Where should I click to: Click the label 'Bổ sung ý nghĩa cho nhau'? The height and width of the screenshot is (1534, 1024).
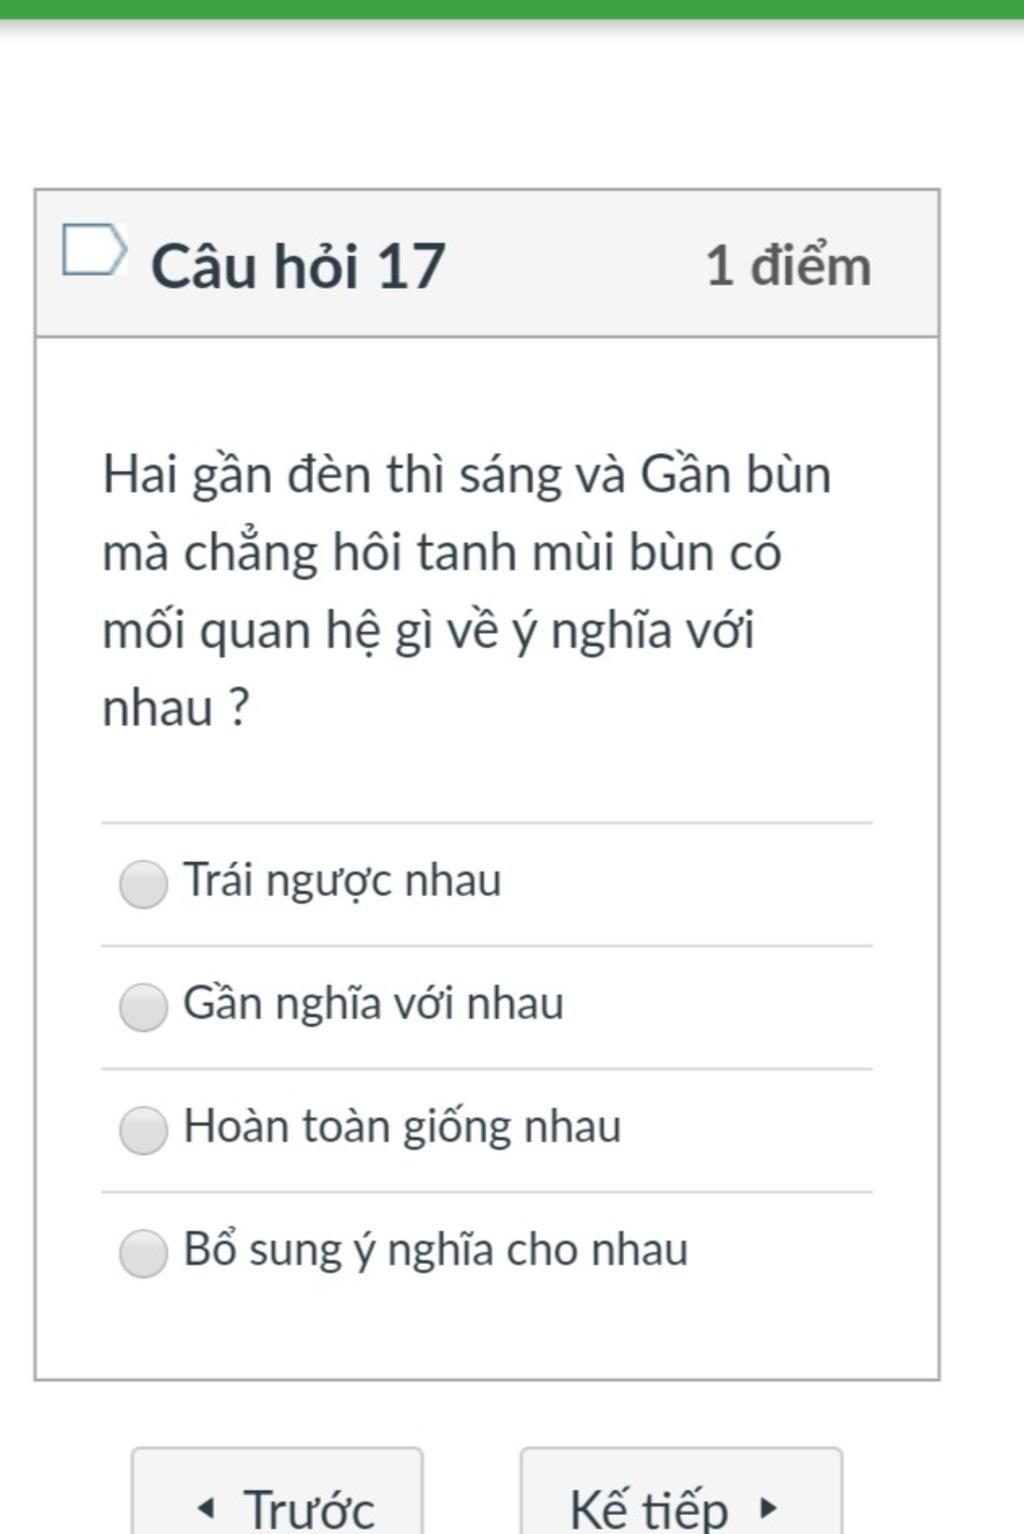coord(435,1250)
